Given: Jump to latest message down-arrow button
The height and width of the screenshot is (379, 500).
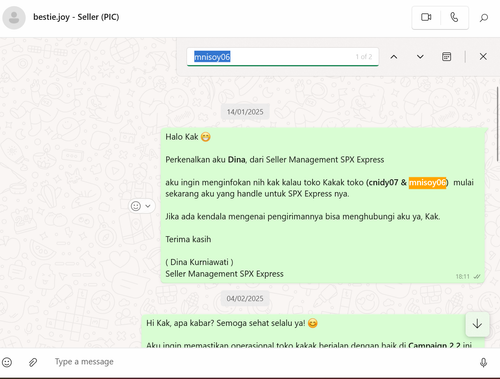Looking at the screenshot, I should [477, 324].
